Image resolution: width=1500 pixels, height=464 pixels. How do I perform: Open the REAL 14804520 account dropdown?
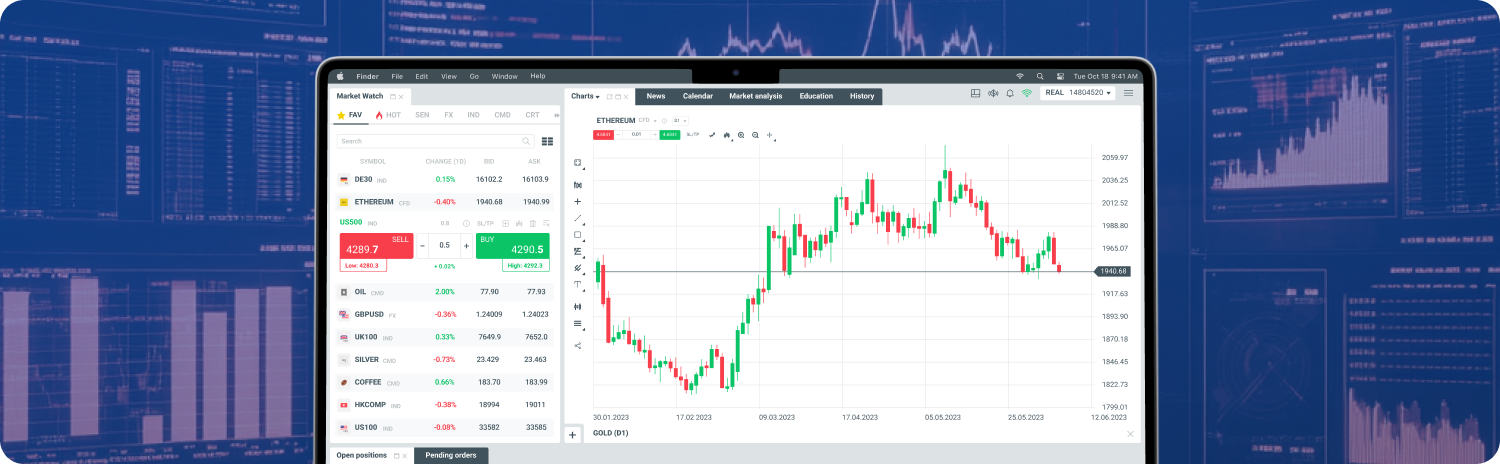click(1078, 93)
